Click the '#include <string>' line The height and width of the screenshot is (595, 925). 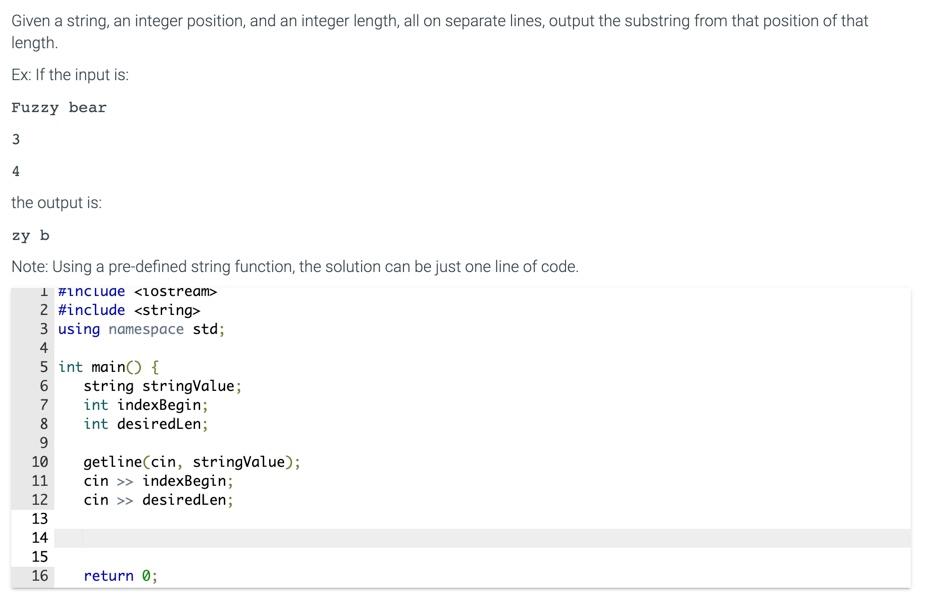[129, 310]
